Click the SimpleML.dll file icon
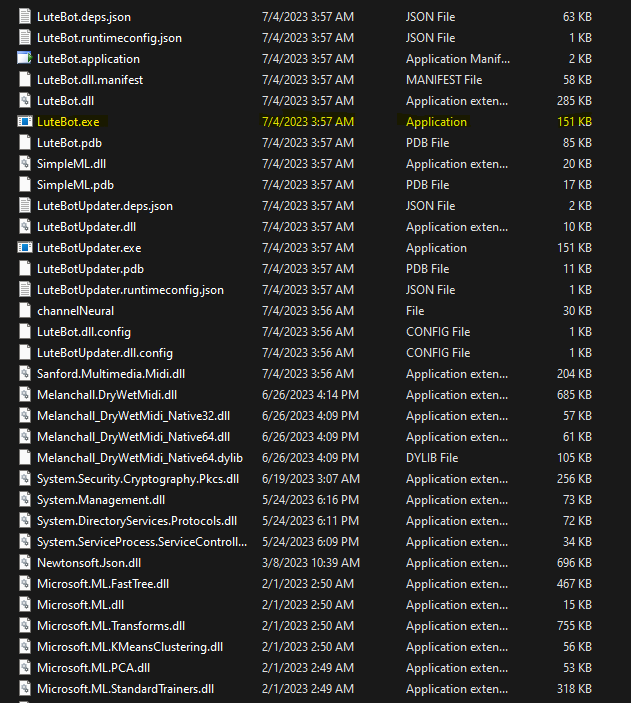The height and width of the screenshot is (703, 631). tap(25, 164)
